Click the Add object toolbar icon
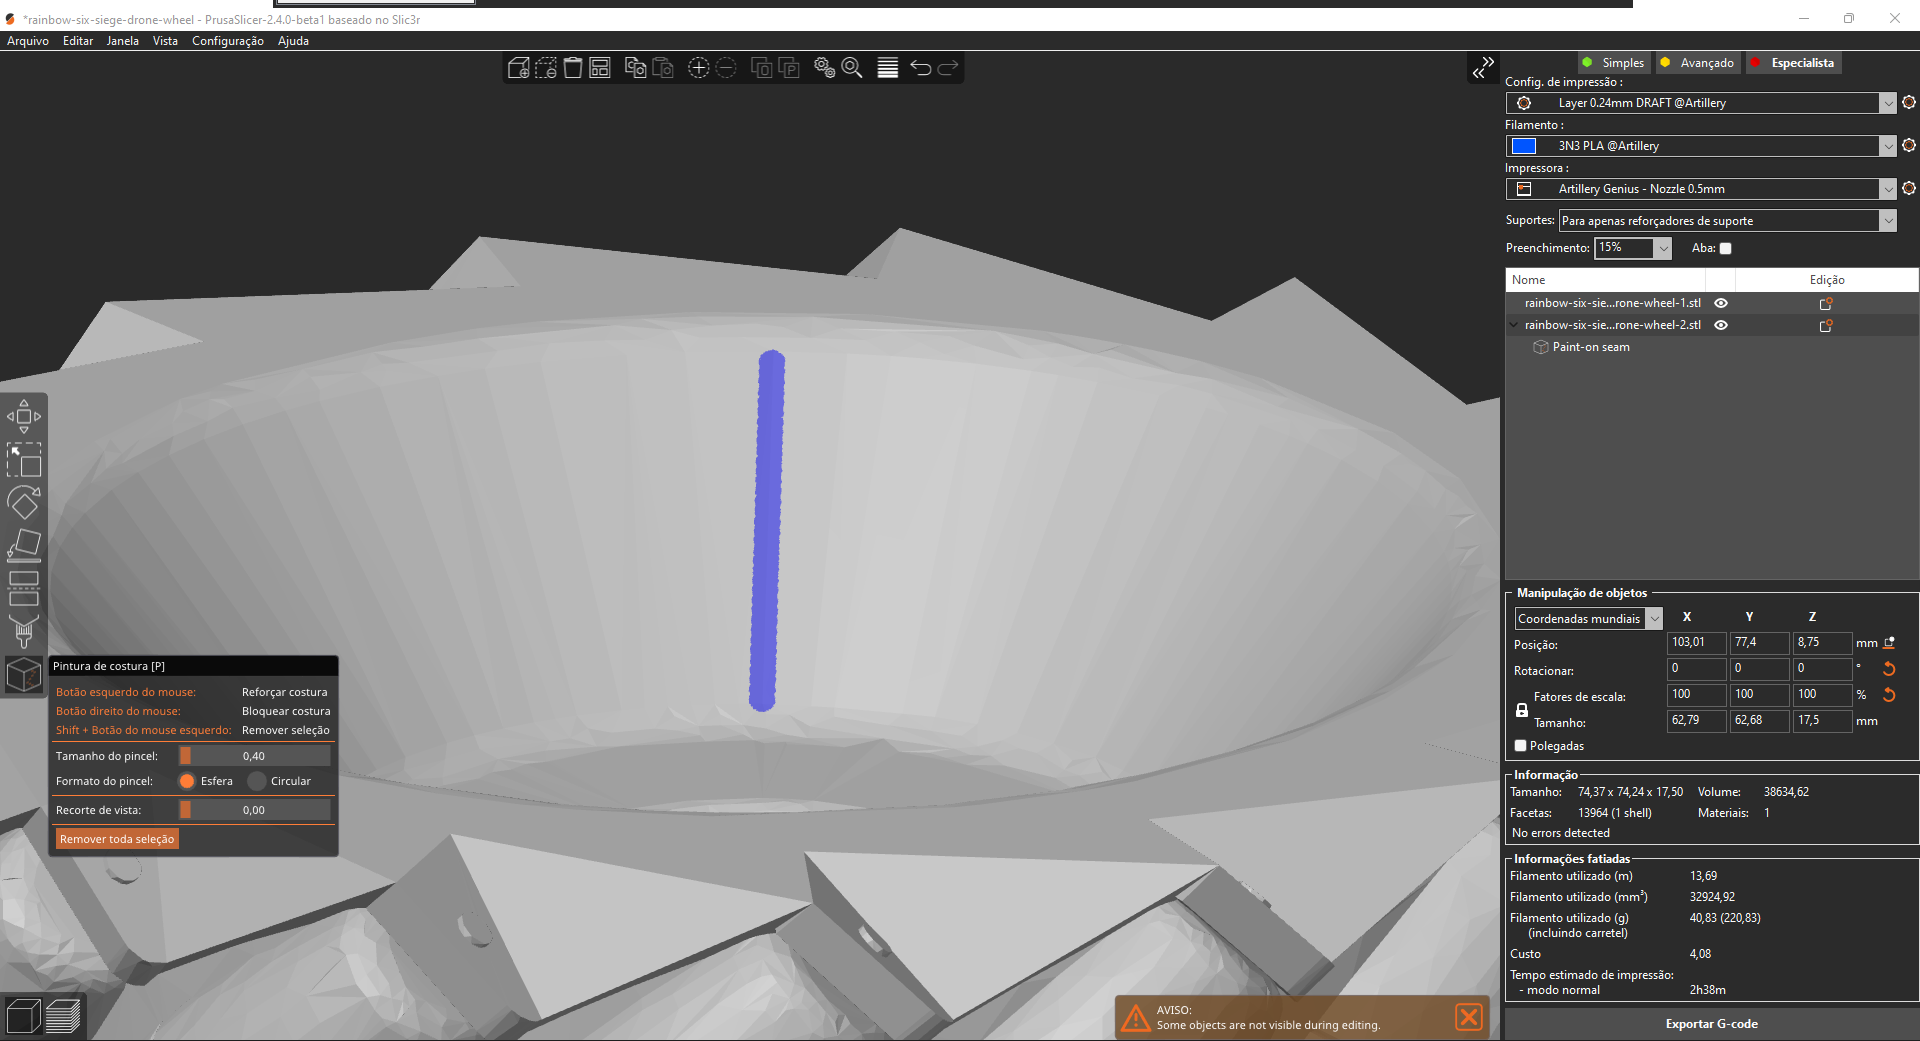Image resolution: width=1920 pixels, height=1041 pixels. click(518, 68)
